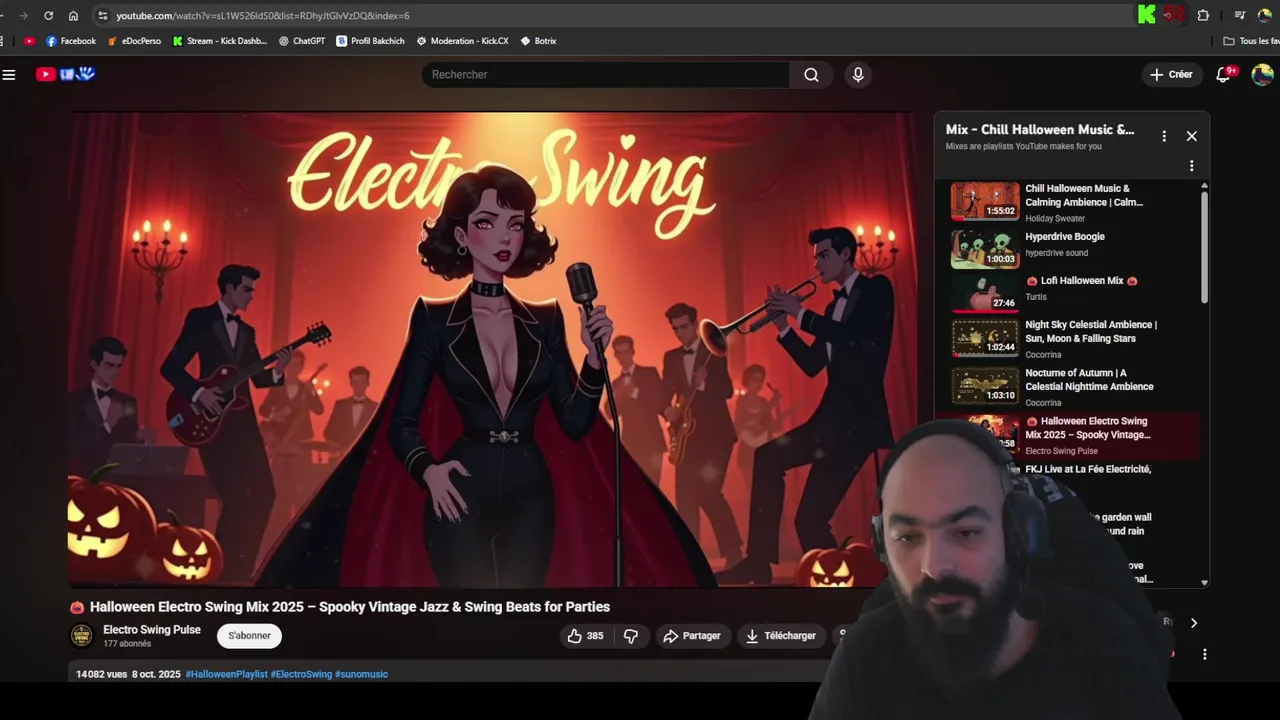Click the browser forward arrow
This screenshot has height=720, width=1280.
(x=23, y=16)
